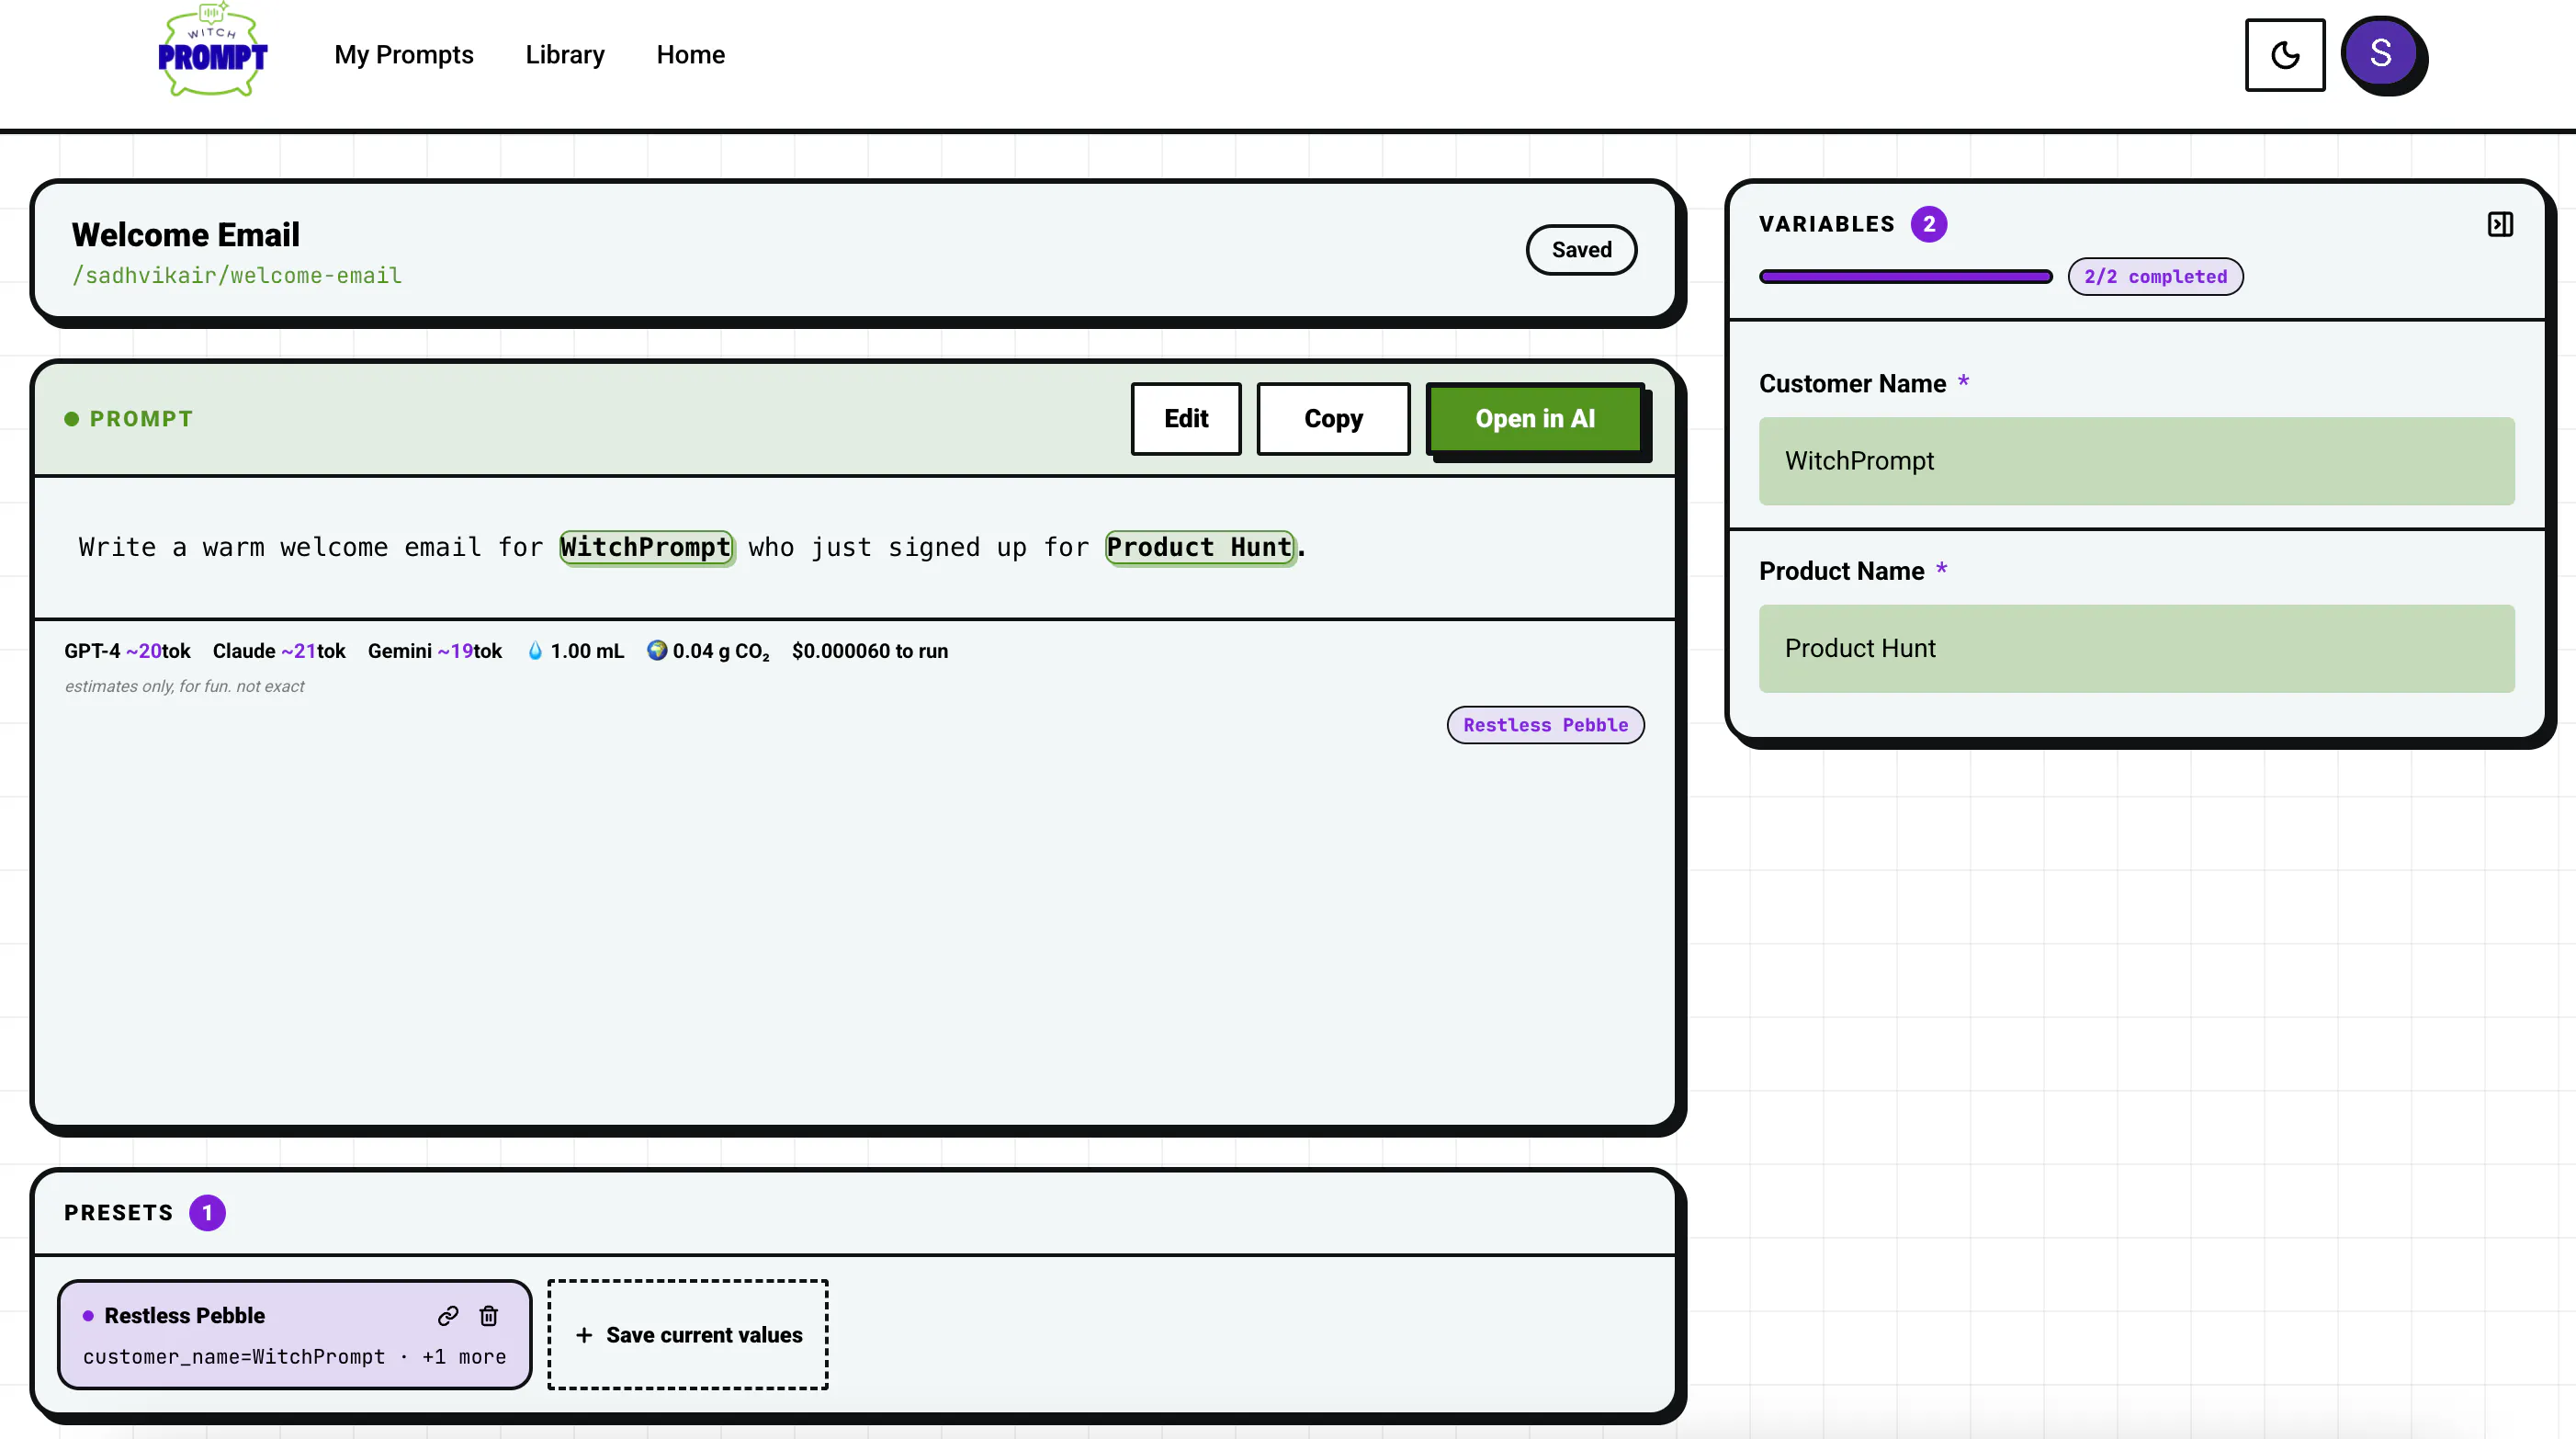The width and height of the screenshot is (2576, 1439).
Task: Click the globe CO2 estimate icon
Action: point(657,650)
